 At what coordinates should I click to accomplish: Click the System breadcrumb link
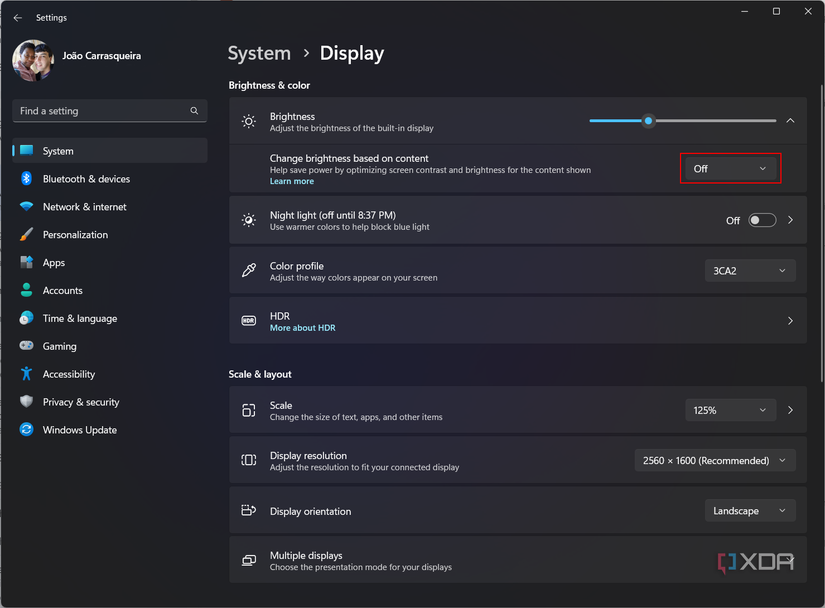pyautogui.click(x=259, y=54)
